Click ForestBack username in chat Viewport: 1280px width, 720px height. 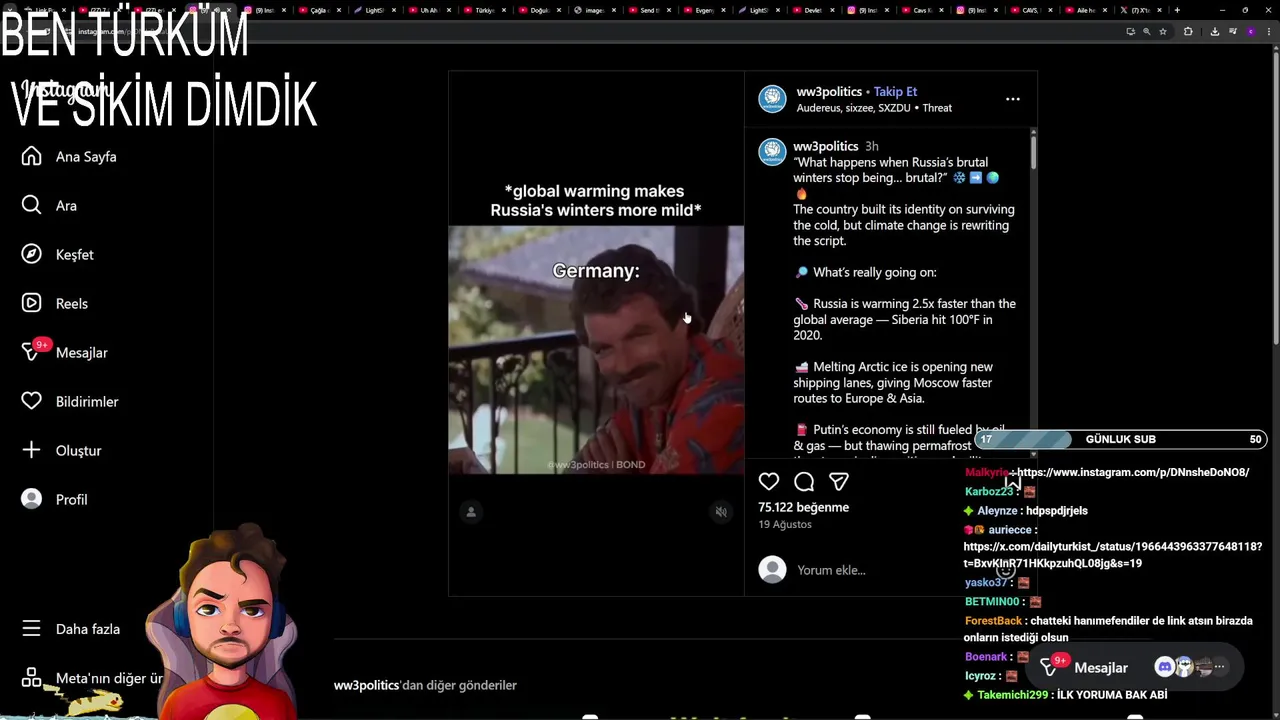pyautogui.click(x=993, y=621)
